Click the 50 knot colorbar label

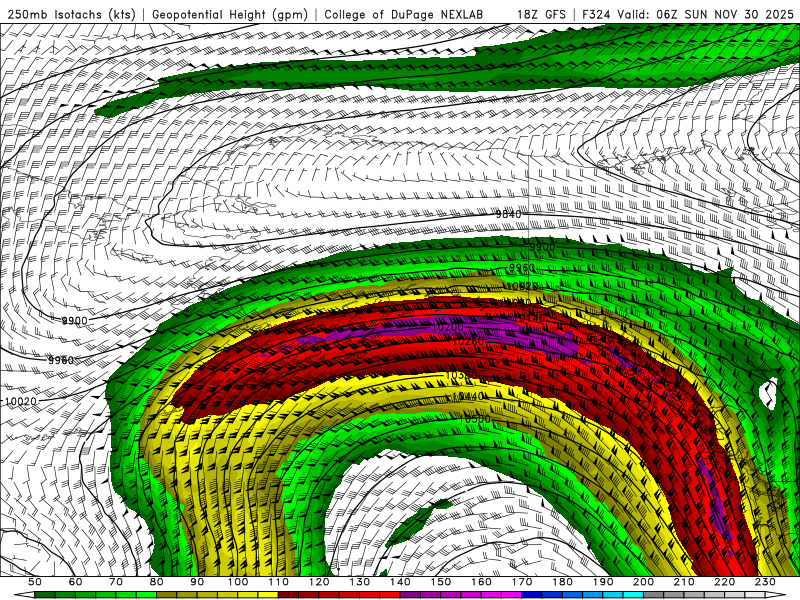point(35,582)
